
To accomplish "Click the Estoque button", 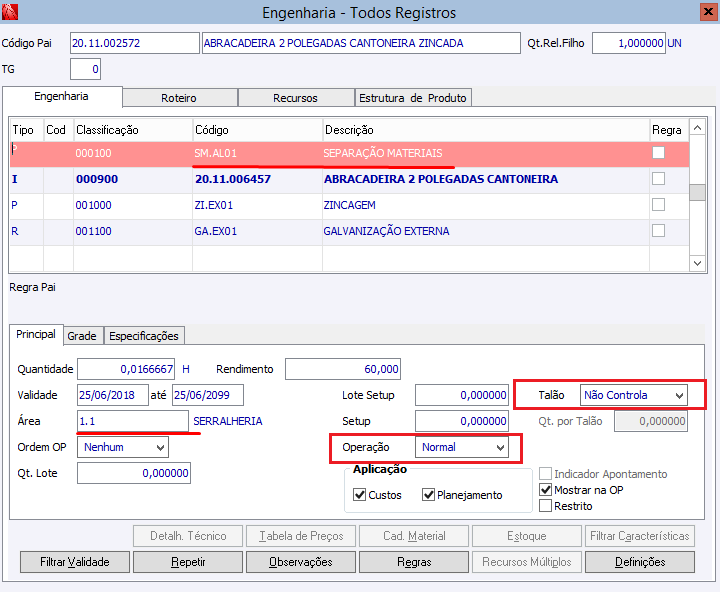I will (527, 536).
